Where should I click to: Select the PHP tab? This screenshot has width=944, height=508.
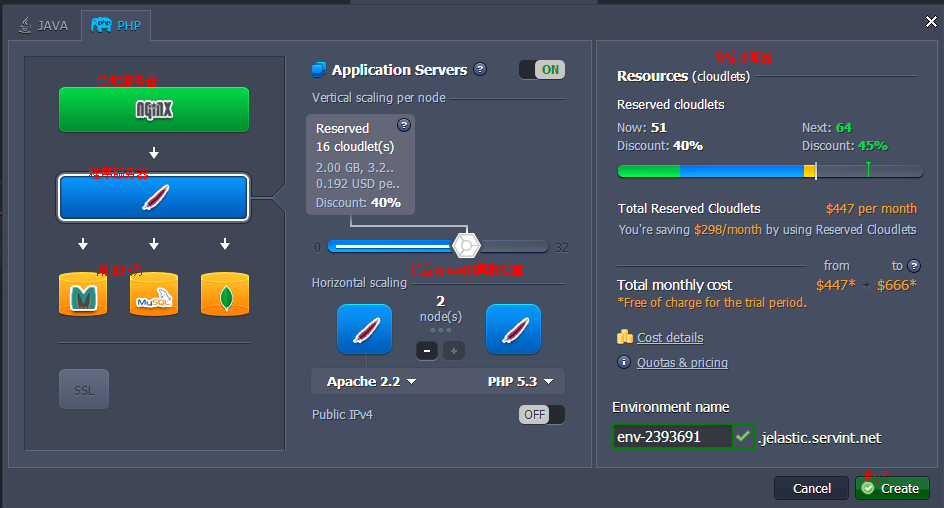(117, 25)
